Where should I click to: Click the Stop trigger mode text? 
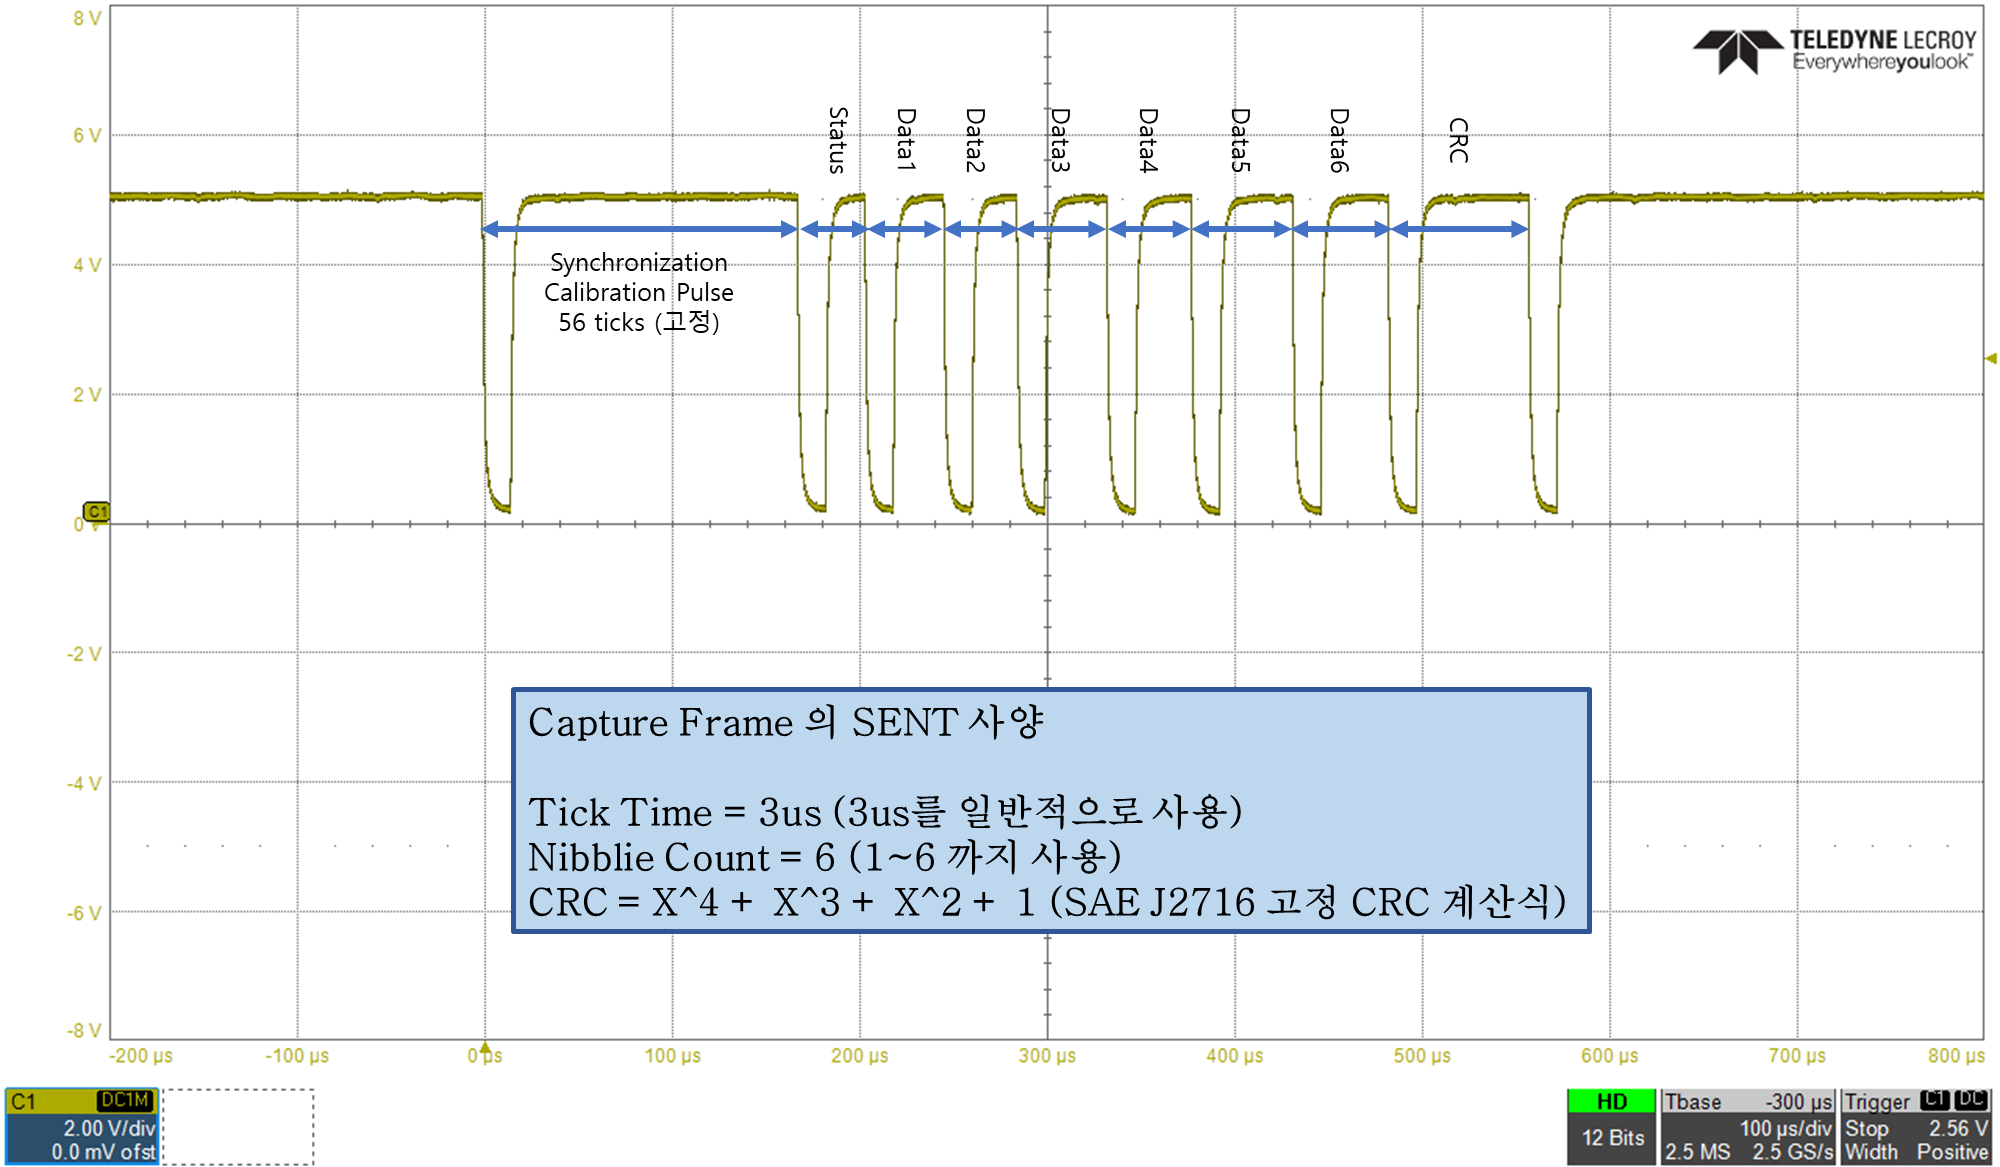1866,1128
